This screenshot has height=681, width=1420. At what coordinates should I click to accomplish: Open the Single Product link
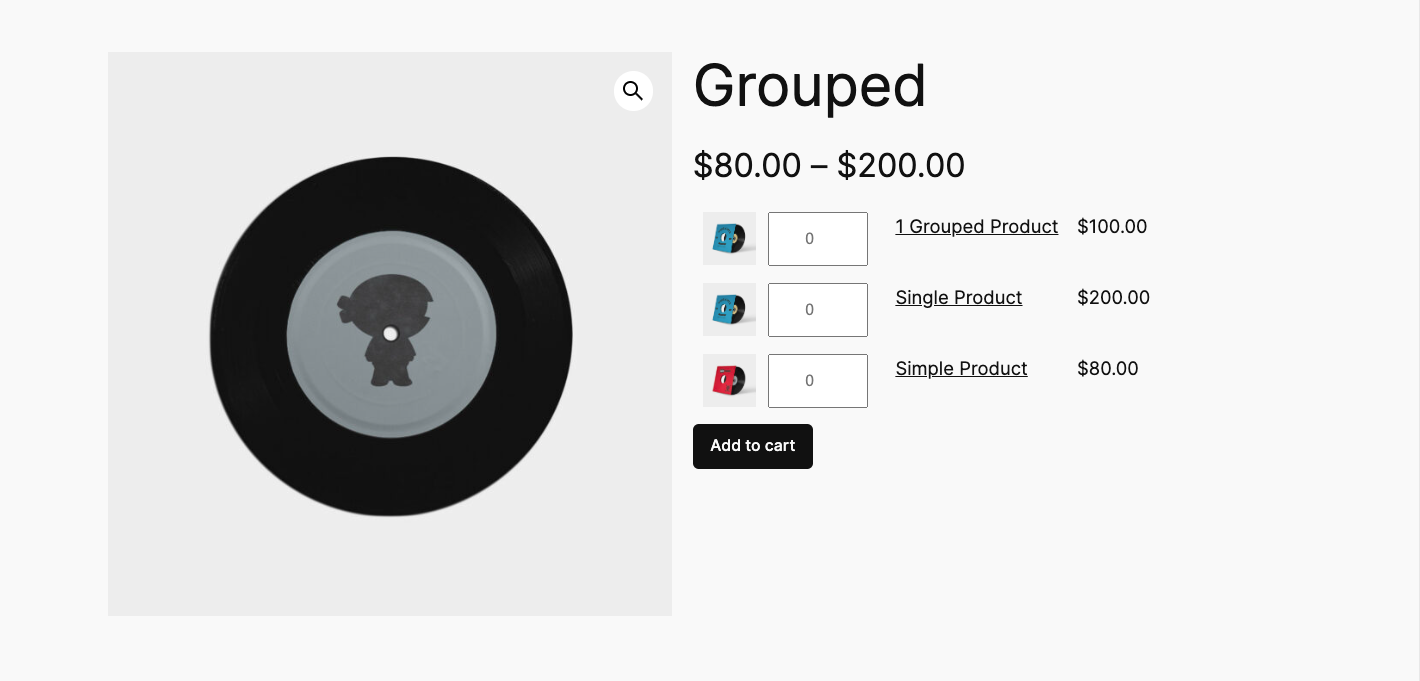[x=958, y=298]
